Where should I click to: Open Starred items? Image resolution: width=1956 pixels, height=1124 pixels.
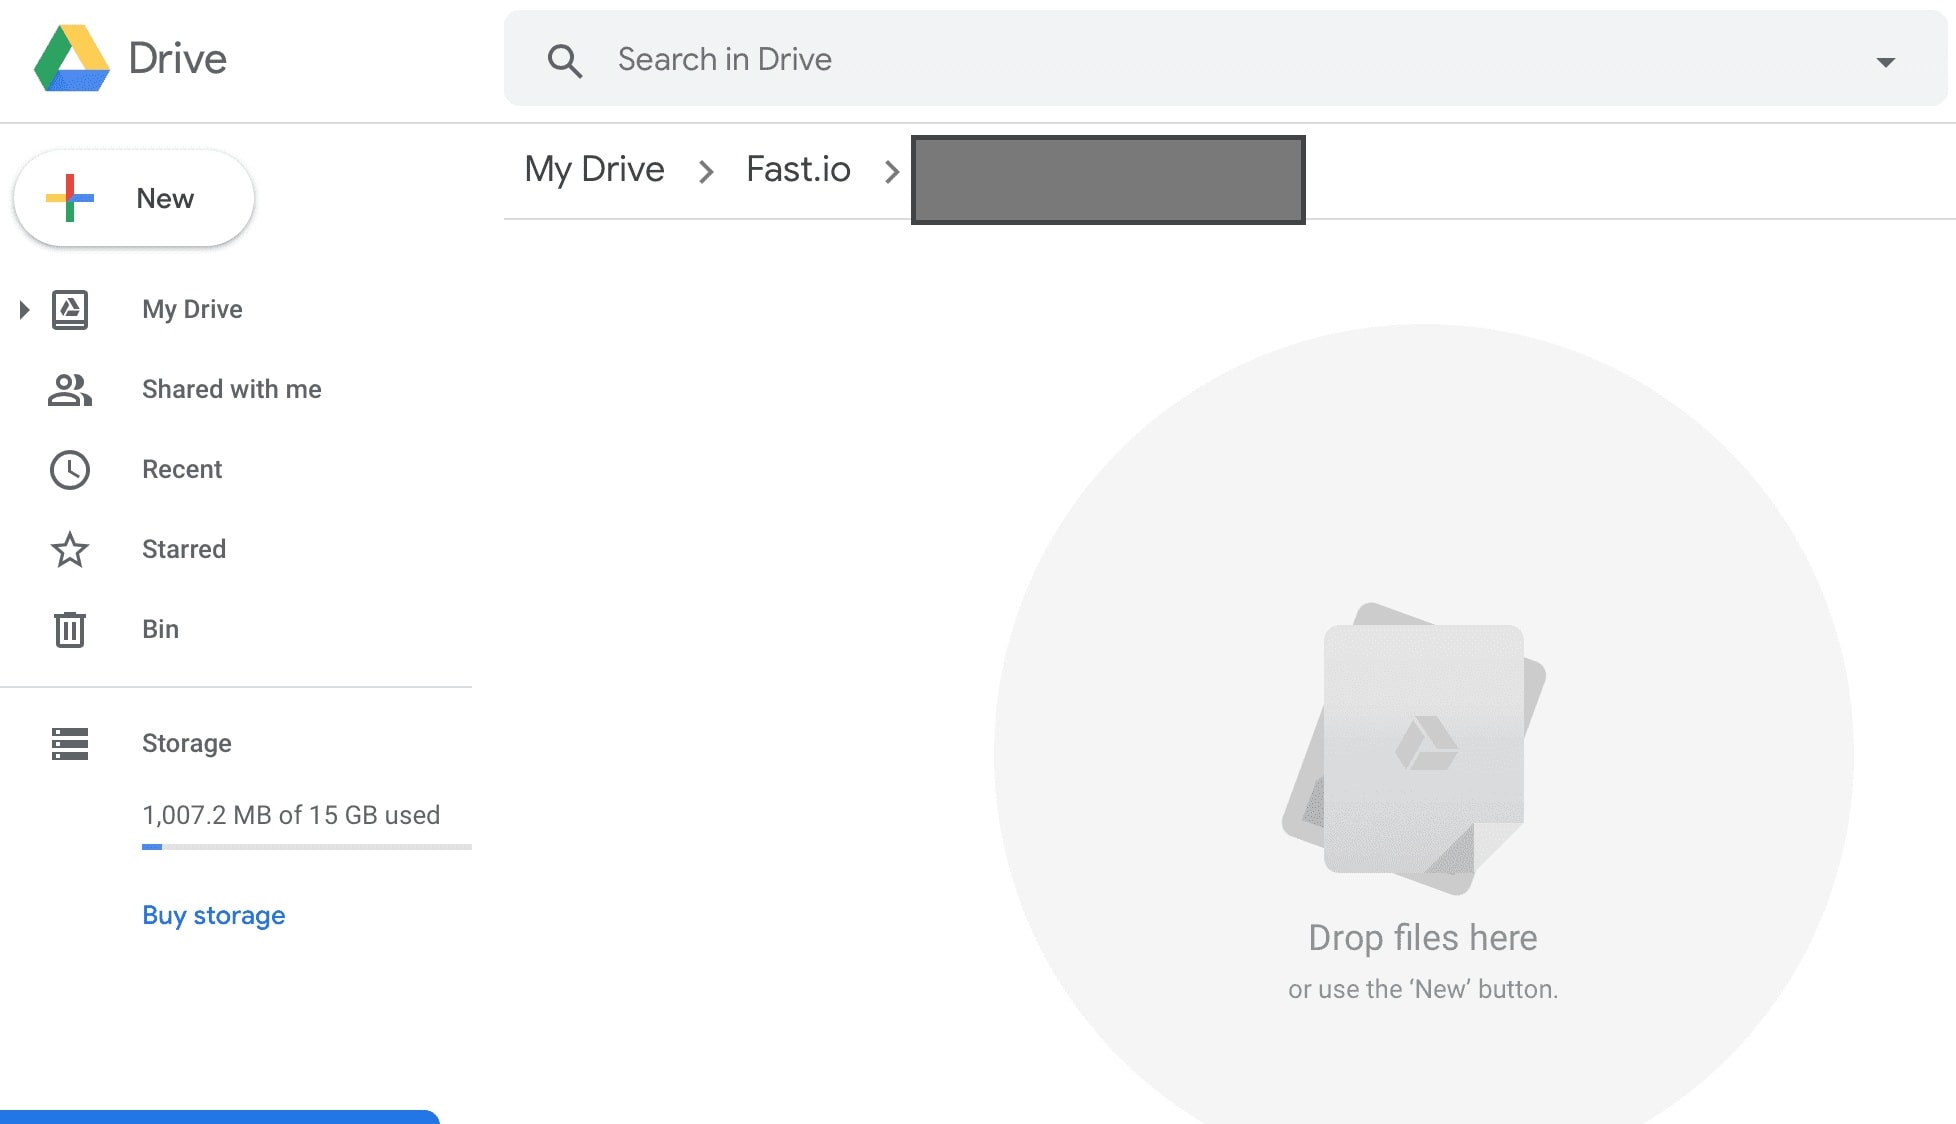click(184, 549)
